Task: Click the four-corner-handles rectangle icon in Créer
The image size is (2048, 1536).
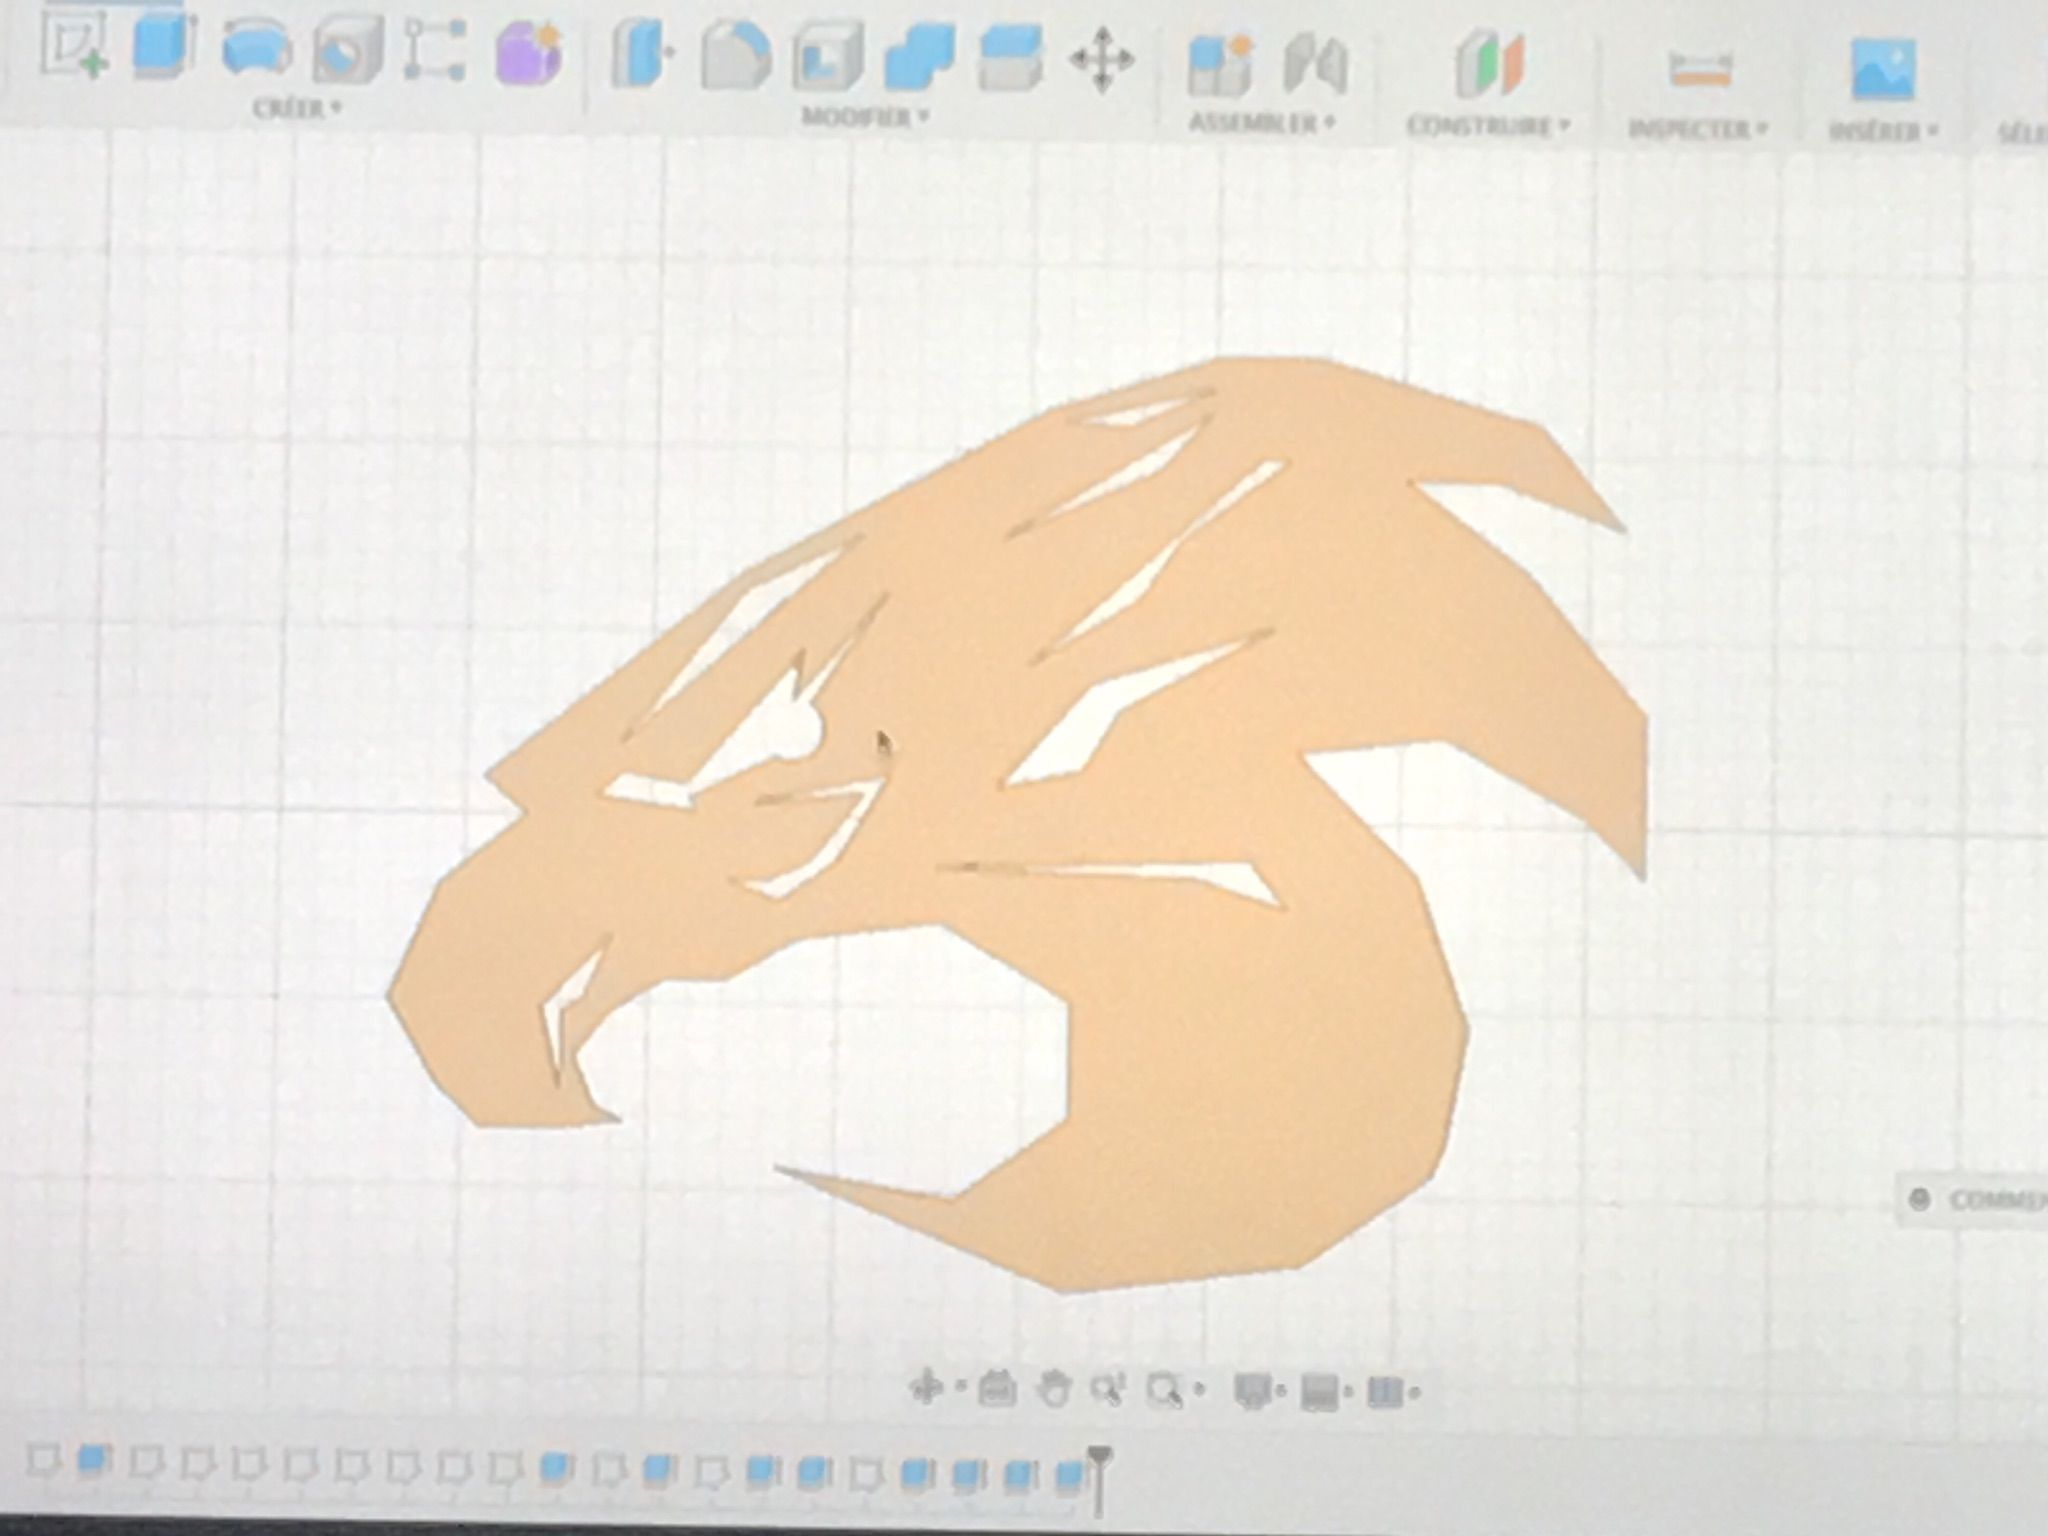Action: coord(434,50)
